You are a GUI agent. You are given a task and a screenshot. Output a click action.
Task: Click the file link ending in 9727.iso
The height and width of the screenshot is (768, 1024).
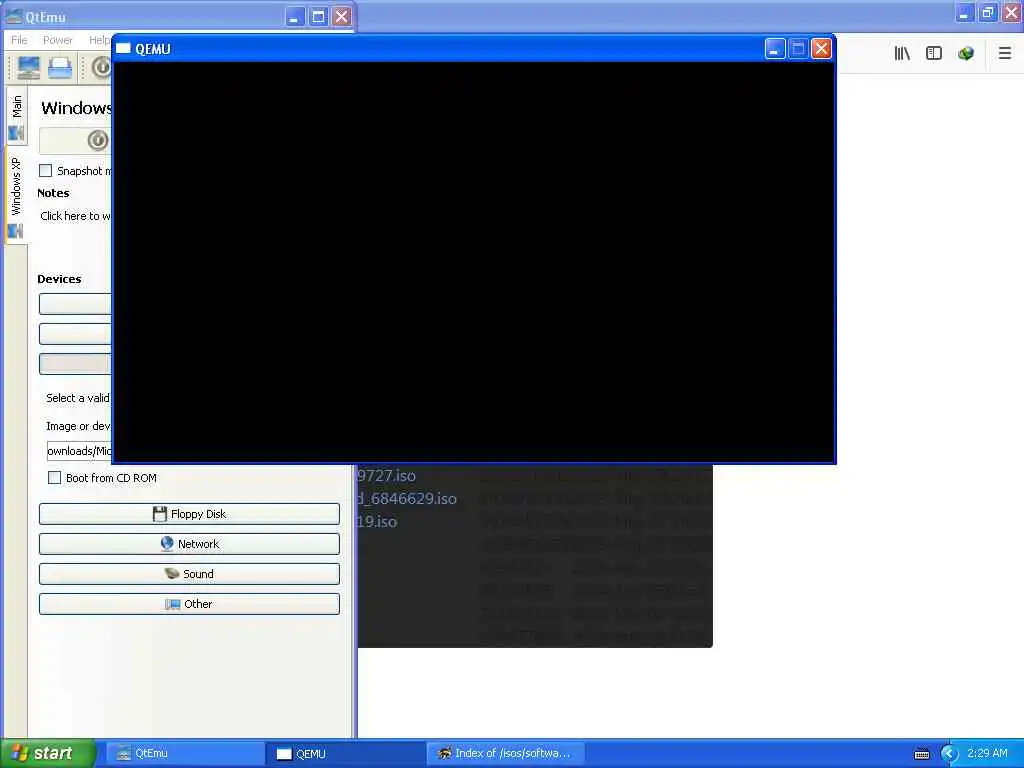[387, 476]
